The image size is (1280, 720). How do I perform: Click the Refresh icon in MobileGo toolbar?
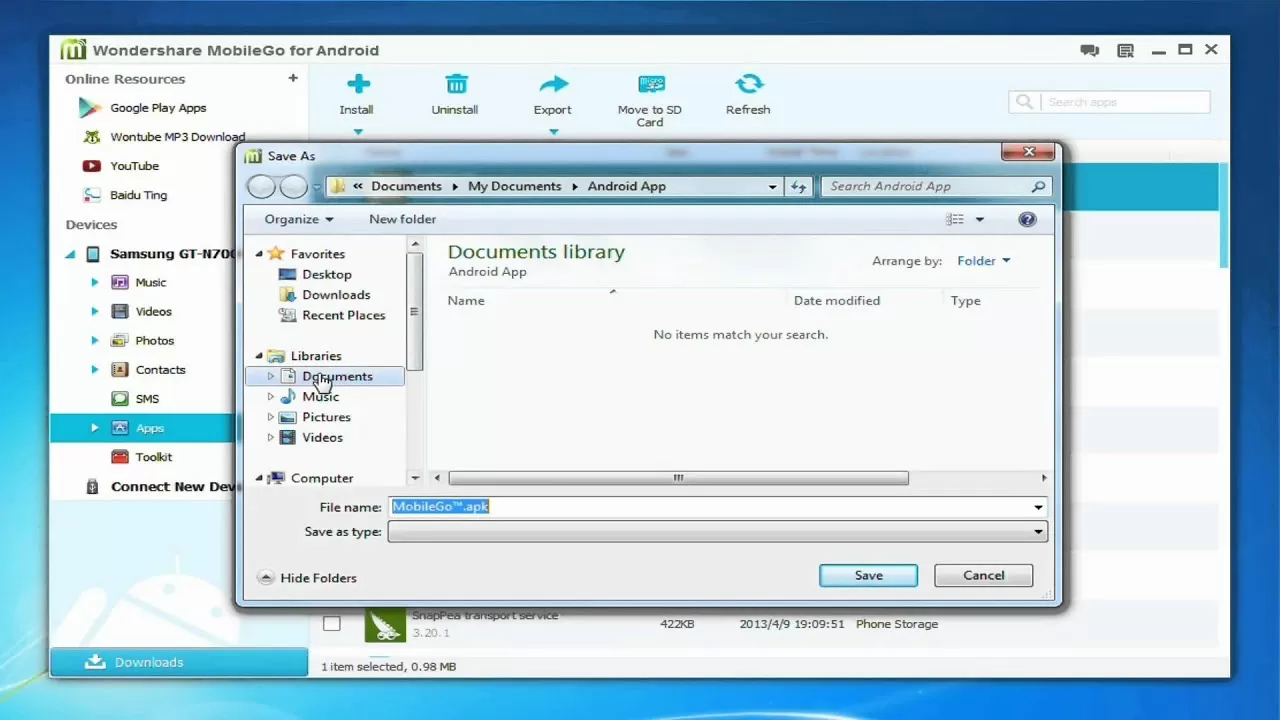pyautogui.click(x=749, y=84)
